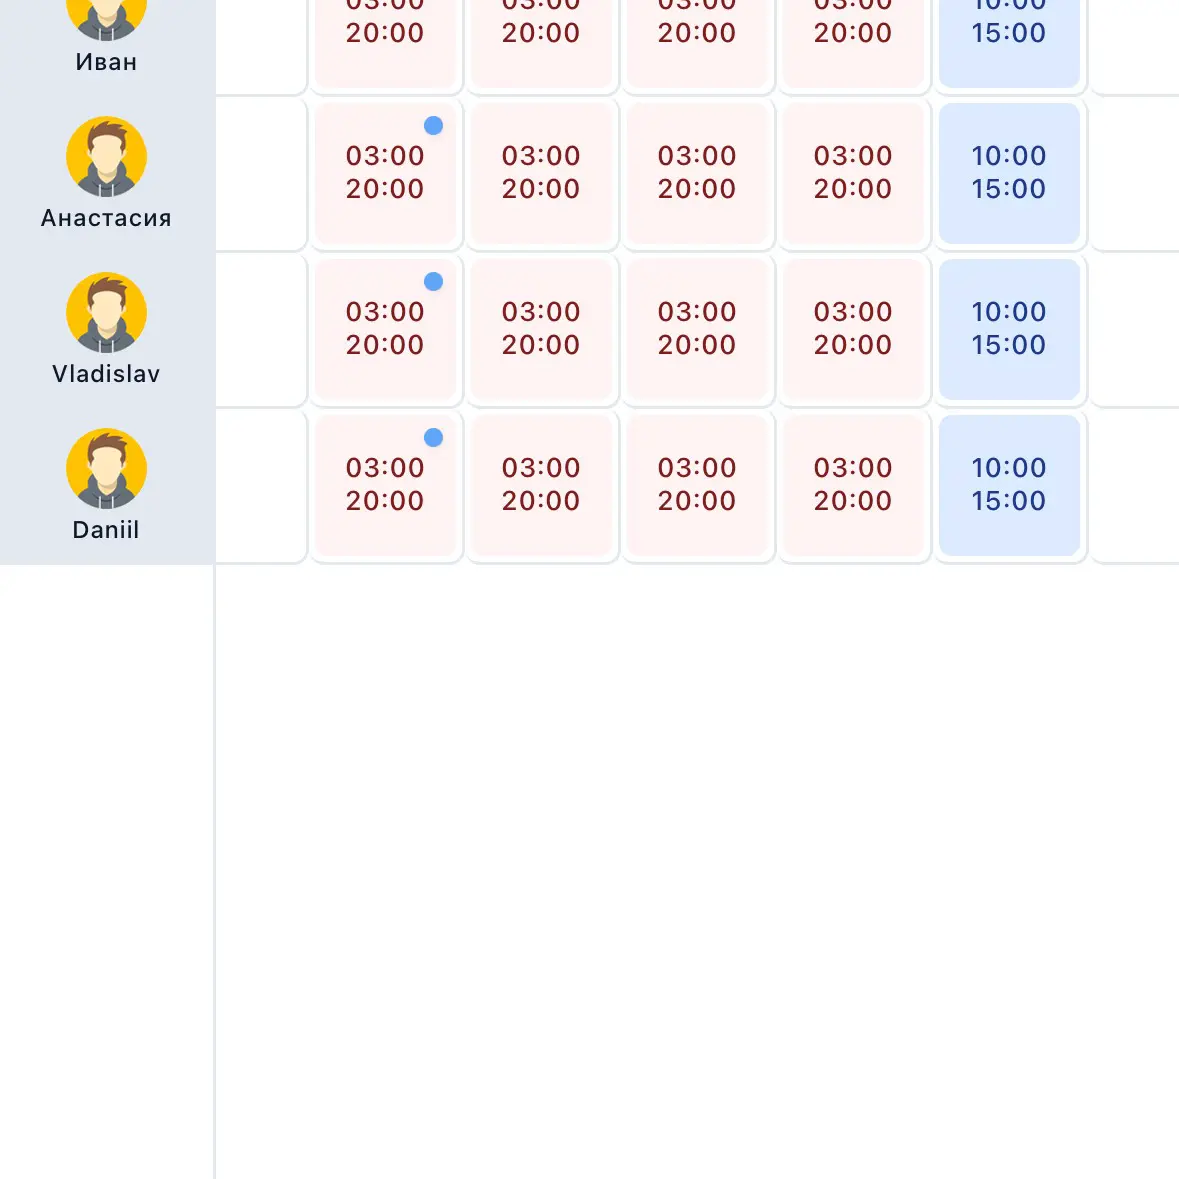Click the Daniil name label
Screen dimensions: 1179x1179
click(106, 530)
